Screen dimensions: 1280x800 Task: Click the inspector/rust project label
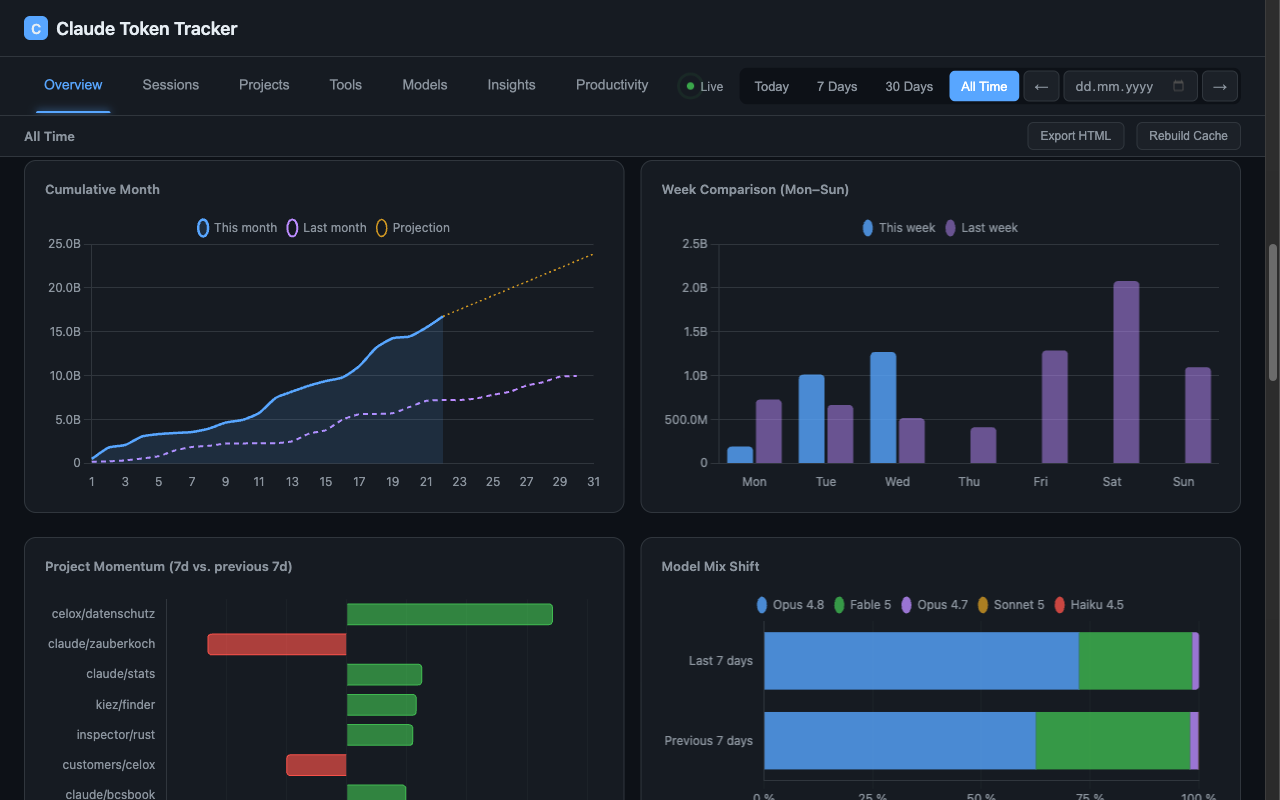tap(116, 735)
